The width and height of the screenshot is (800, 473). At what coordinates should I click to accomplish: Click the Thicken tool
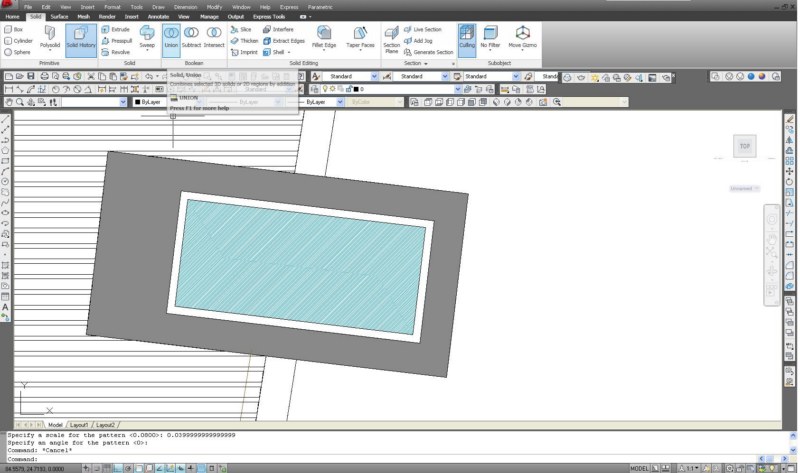[x=244, y=41]
